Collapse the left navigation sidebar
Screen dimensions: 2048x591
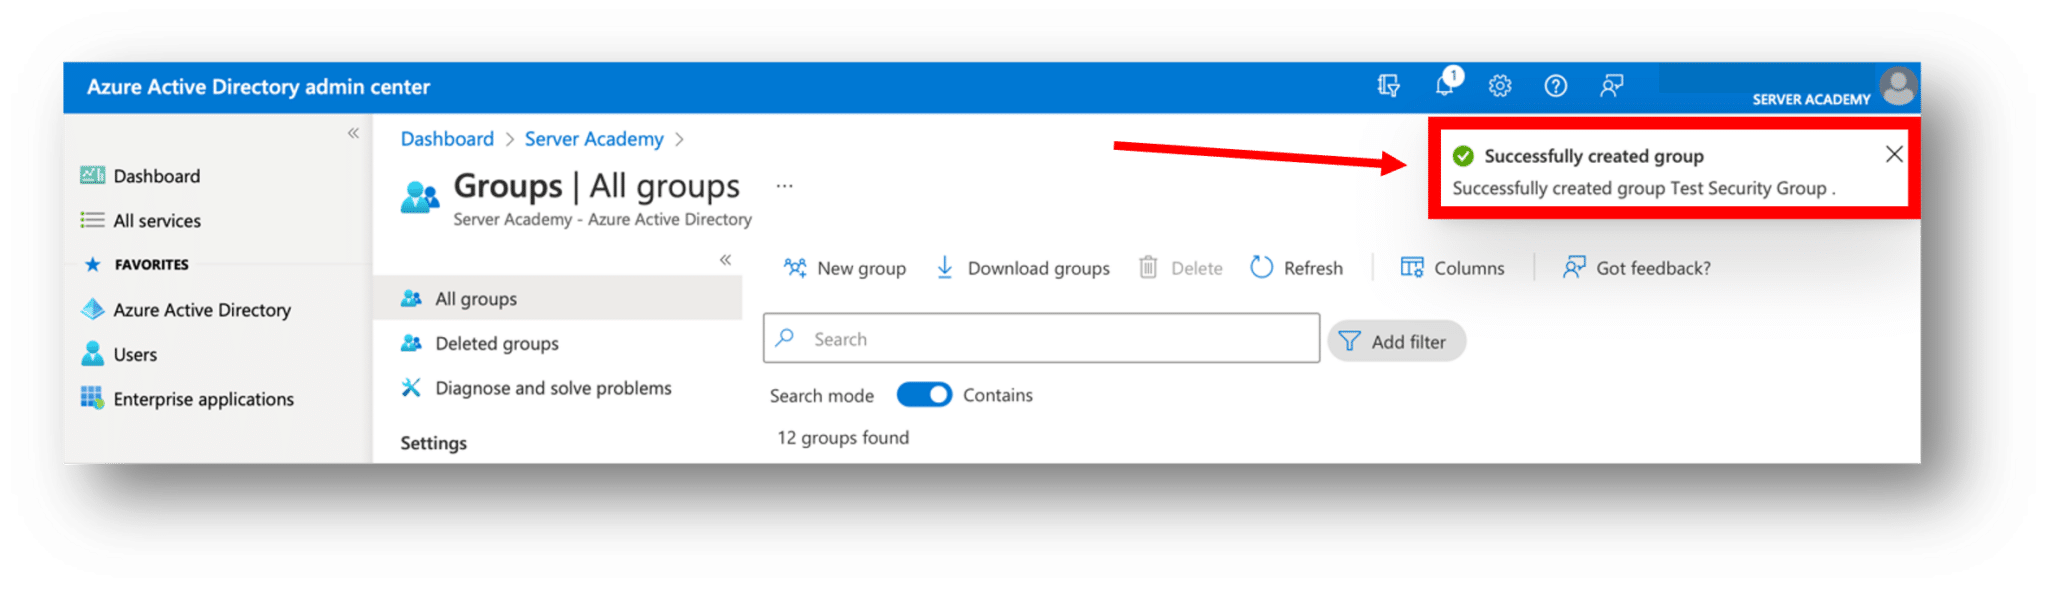353,133
